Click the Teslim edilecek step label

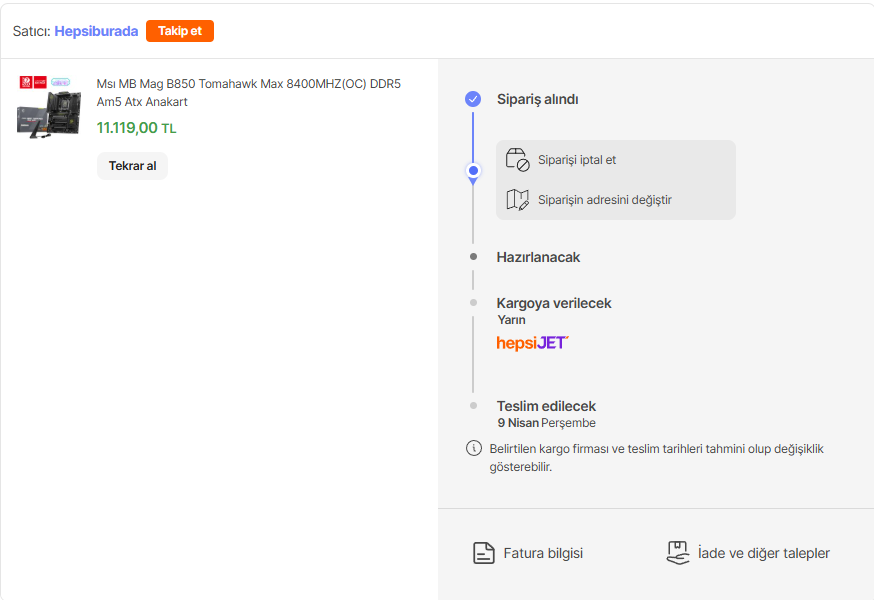pyautogui.click(x=546, y=406)
